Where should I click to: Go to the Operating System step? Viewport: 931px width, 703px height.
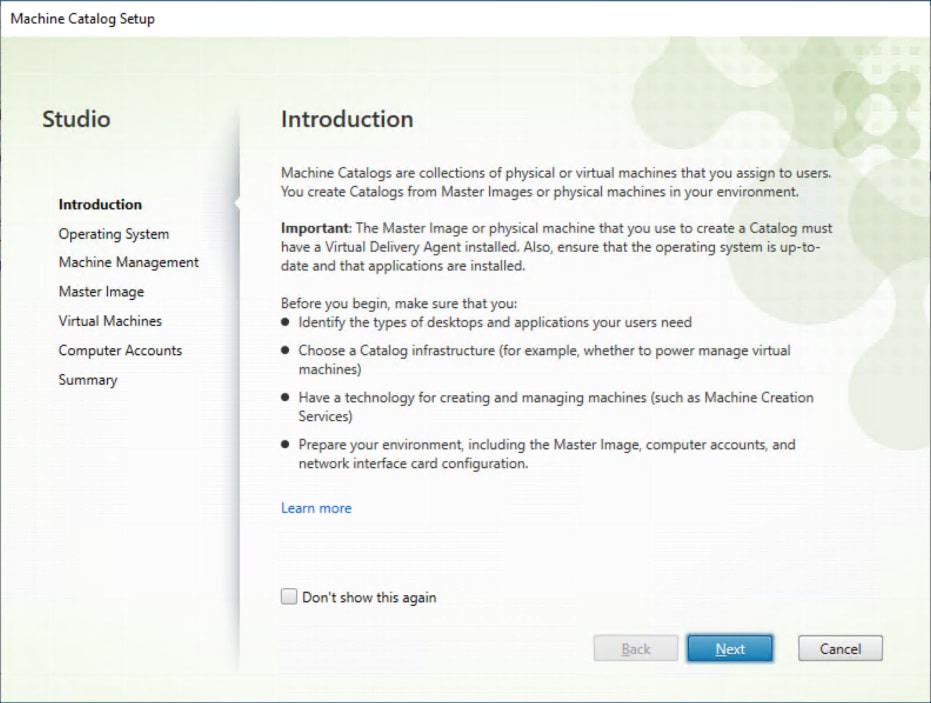113,234
